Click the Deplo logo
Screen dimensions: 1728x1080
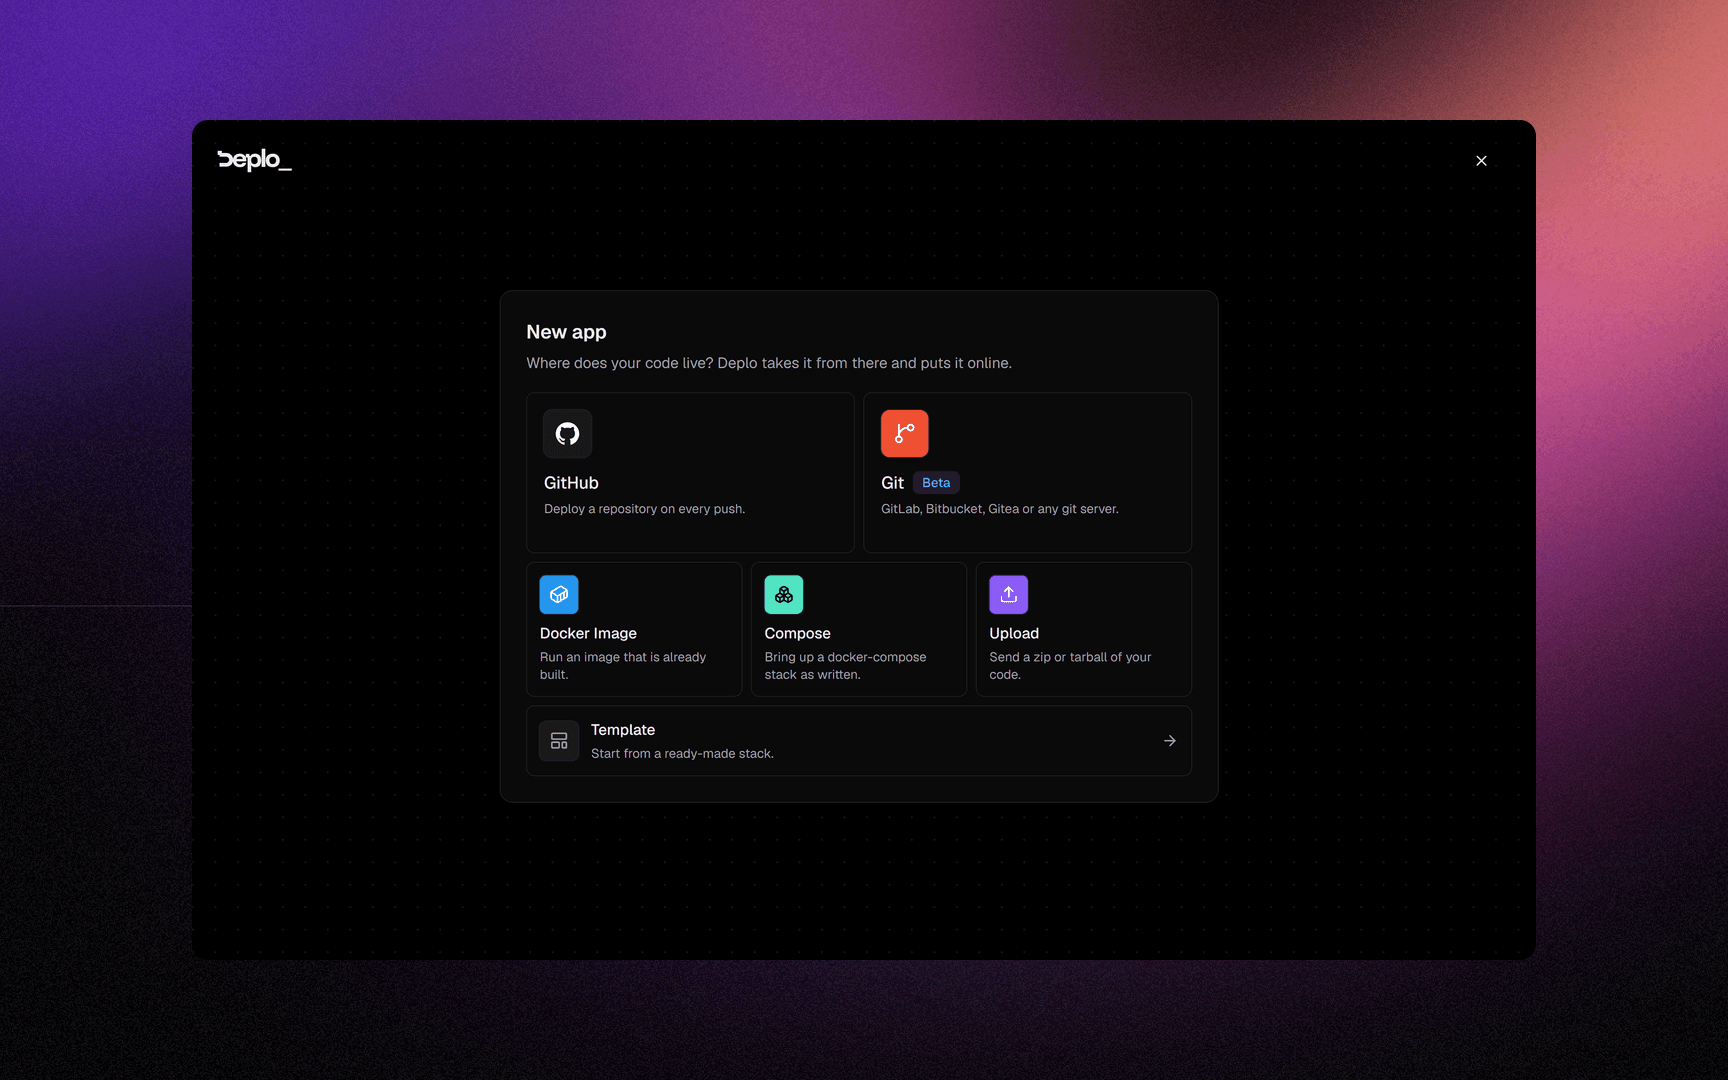point(255,160)
